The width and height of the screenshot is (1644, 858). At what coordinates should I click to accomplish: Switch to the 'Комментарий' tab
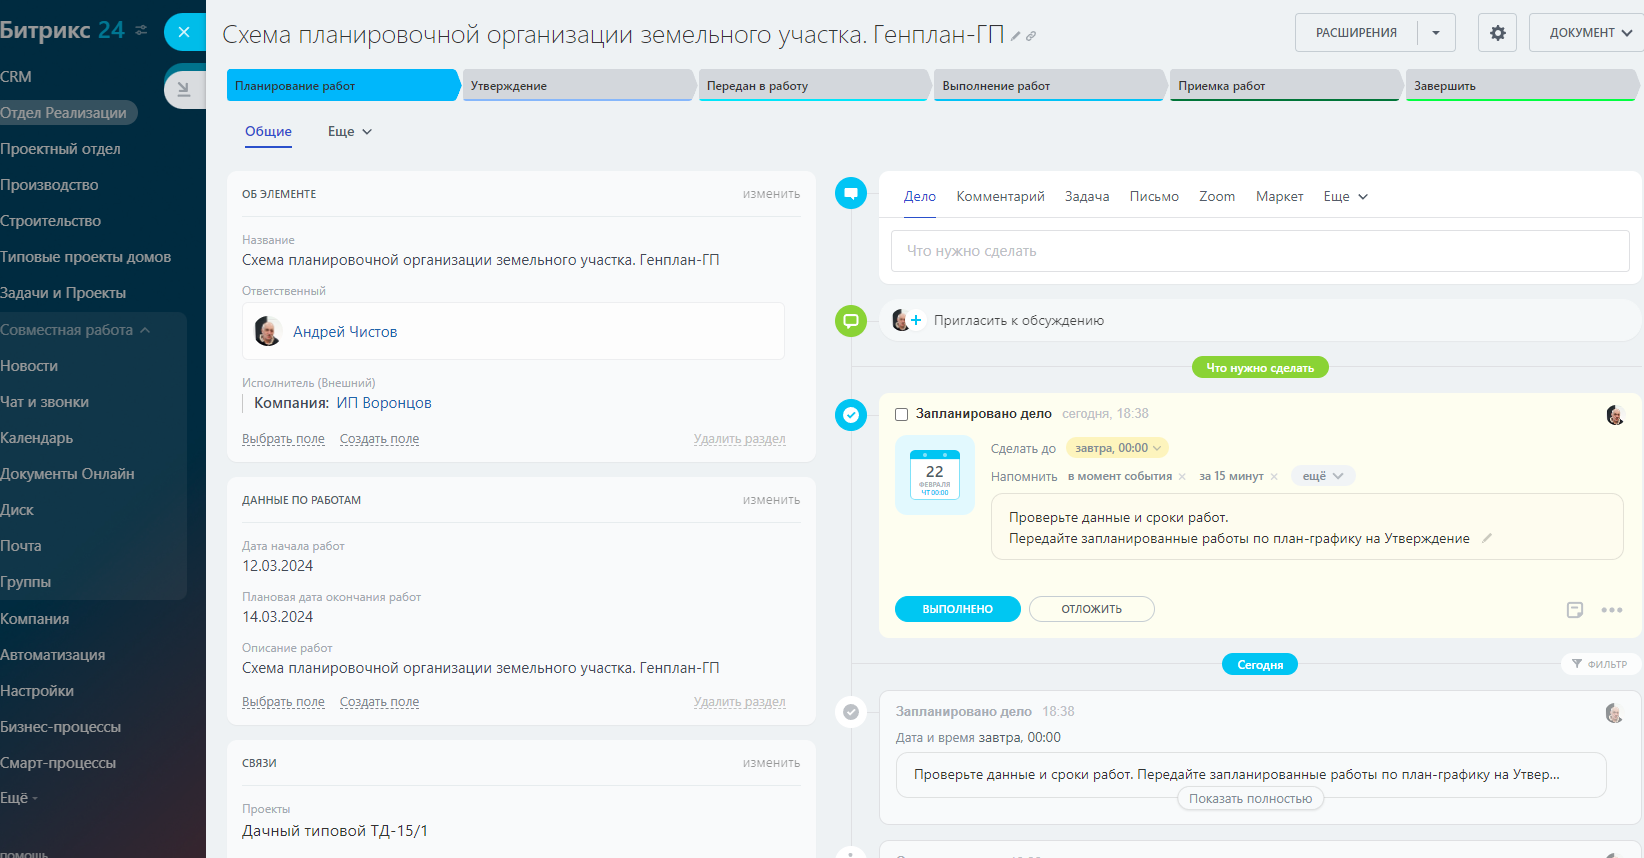[1000, 196]
